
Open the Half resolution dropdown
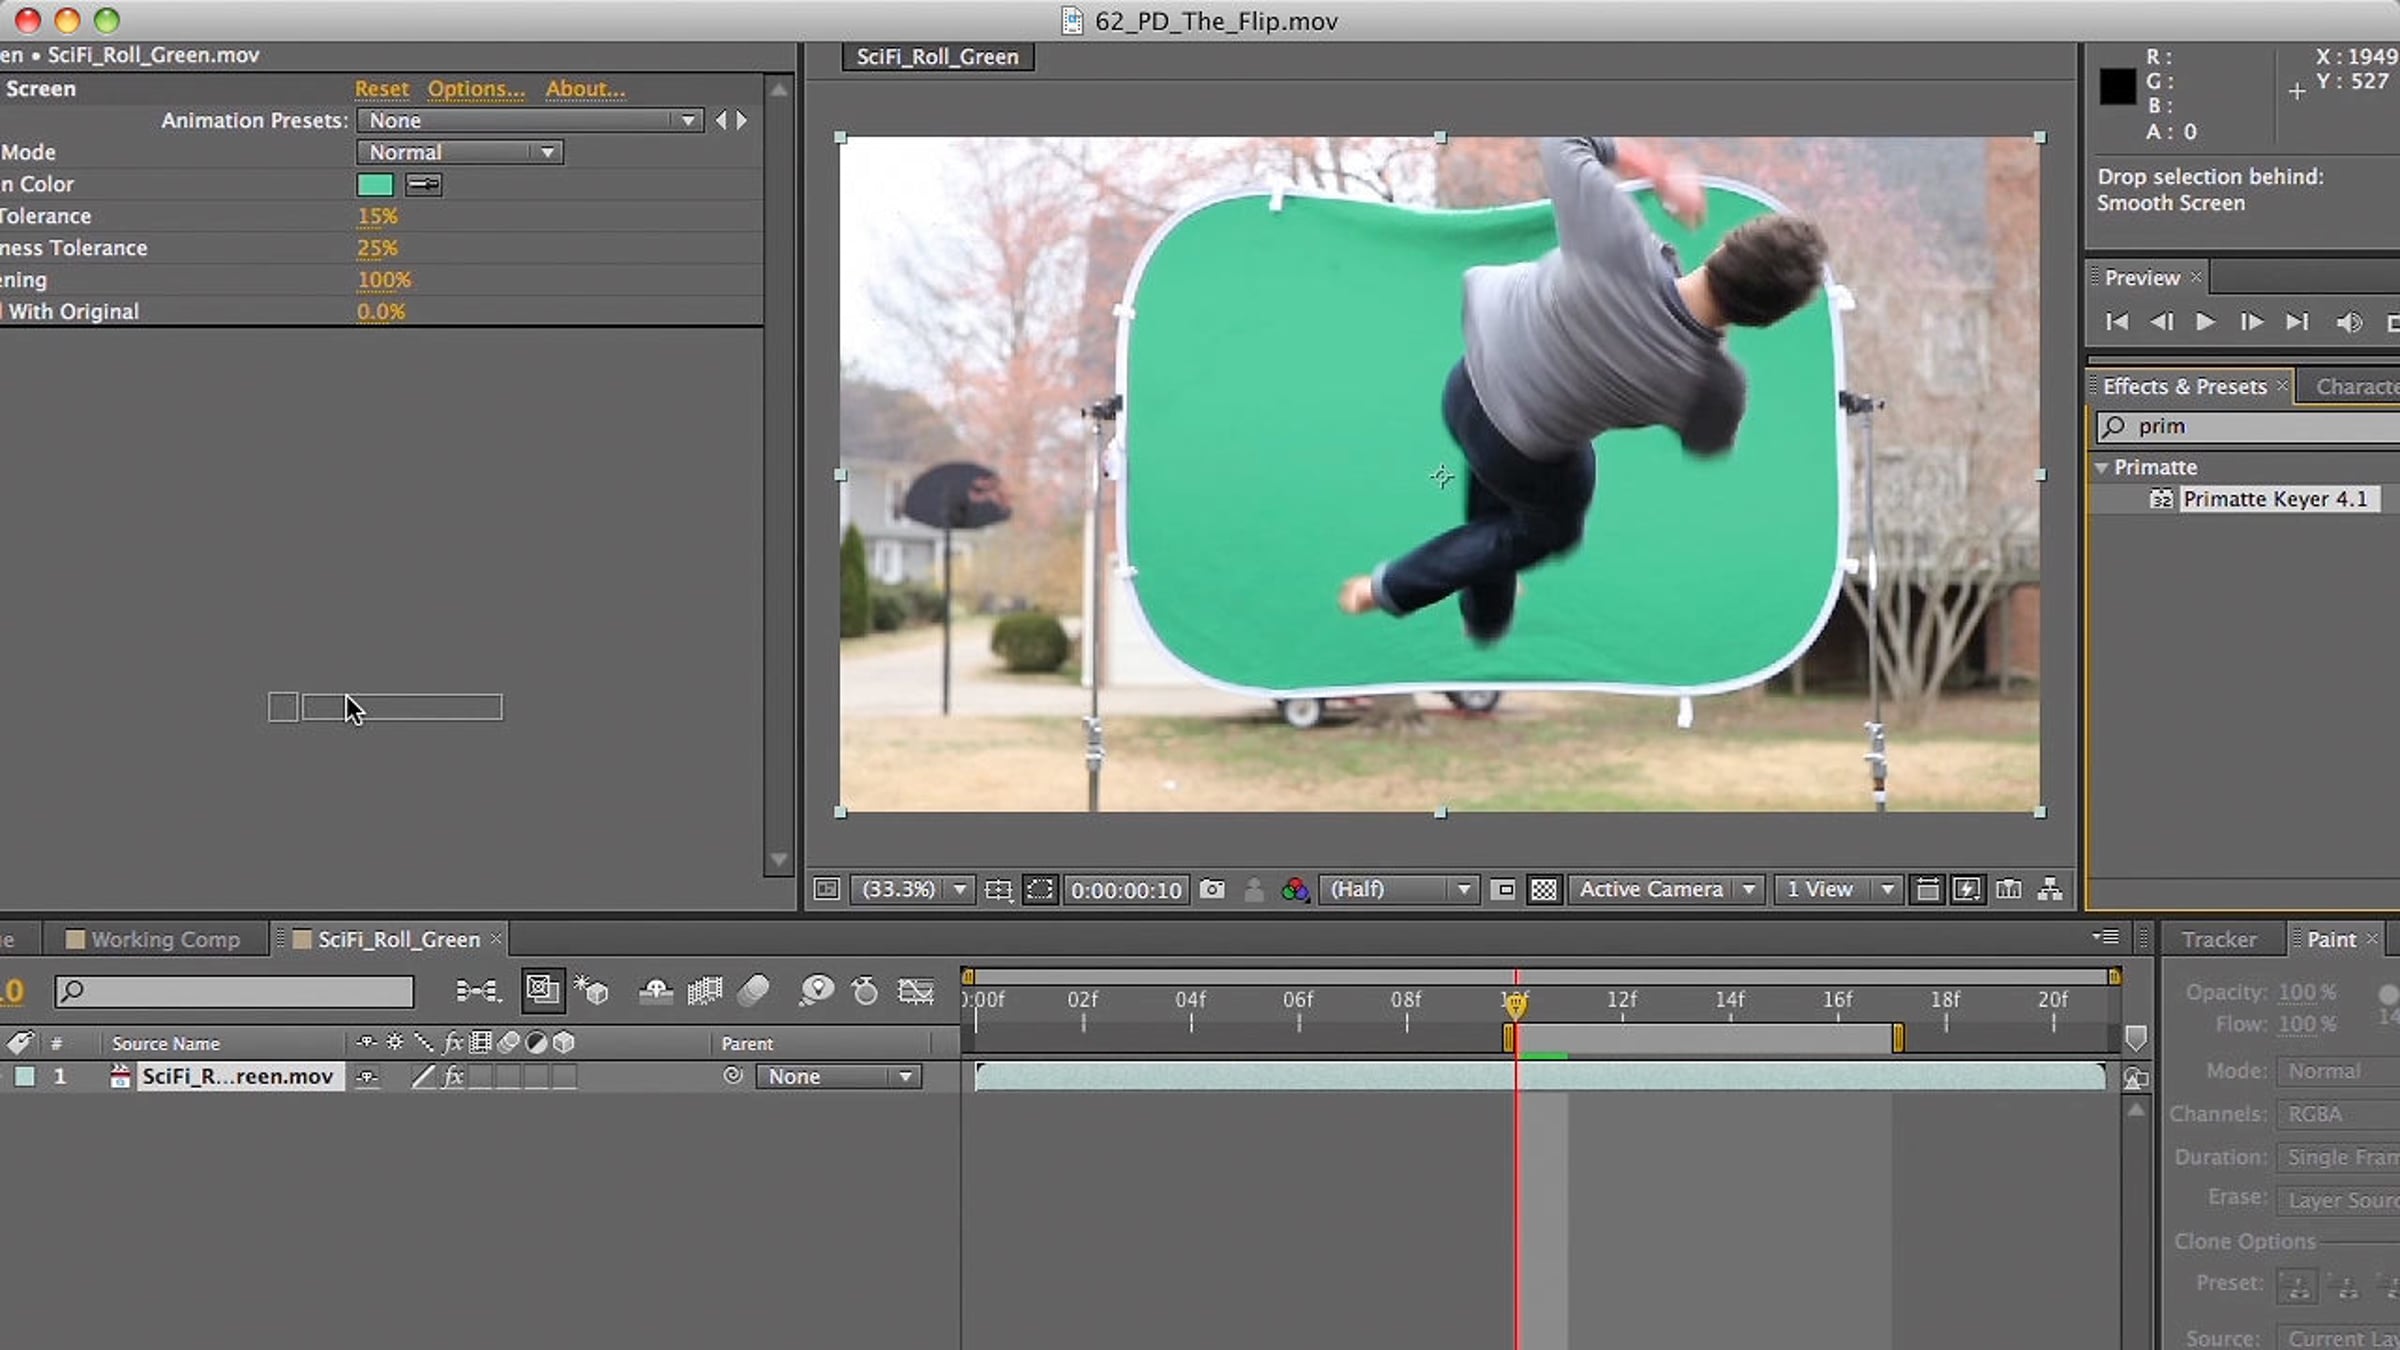[x=1398, y=889]
